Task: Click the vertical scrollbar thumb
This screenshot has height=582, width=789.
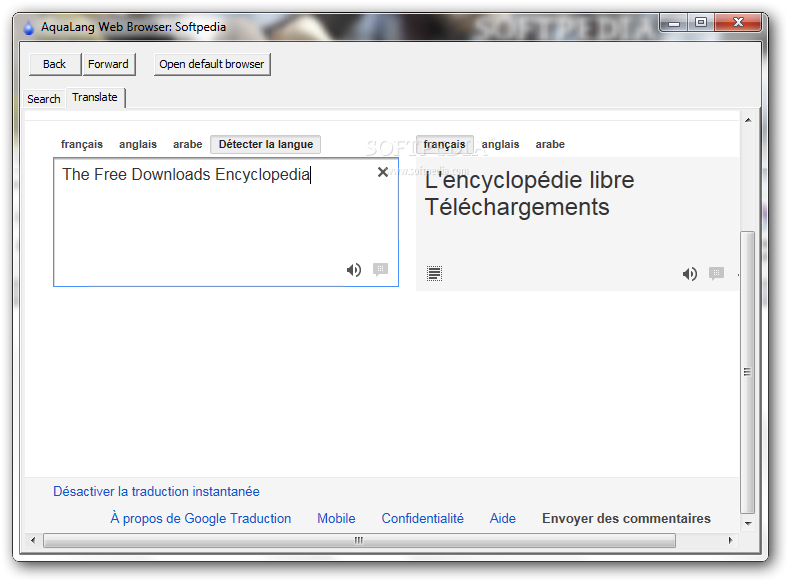Action: [x=748, y=372]
